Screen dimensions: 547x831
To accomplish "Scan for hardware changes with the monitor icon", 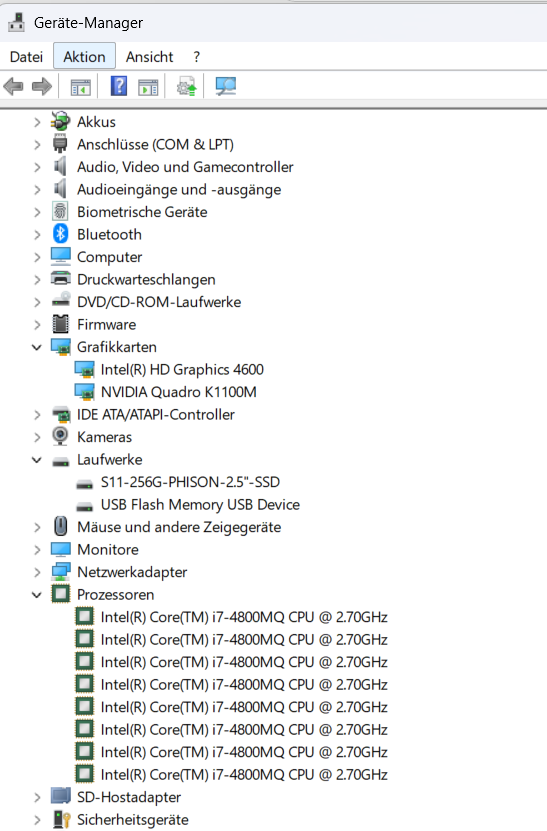I will pyautogui.click(x=225, y=86).
